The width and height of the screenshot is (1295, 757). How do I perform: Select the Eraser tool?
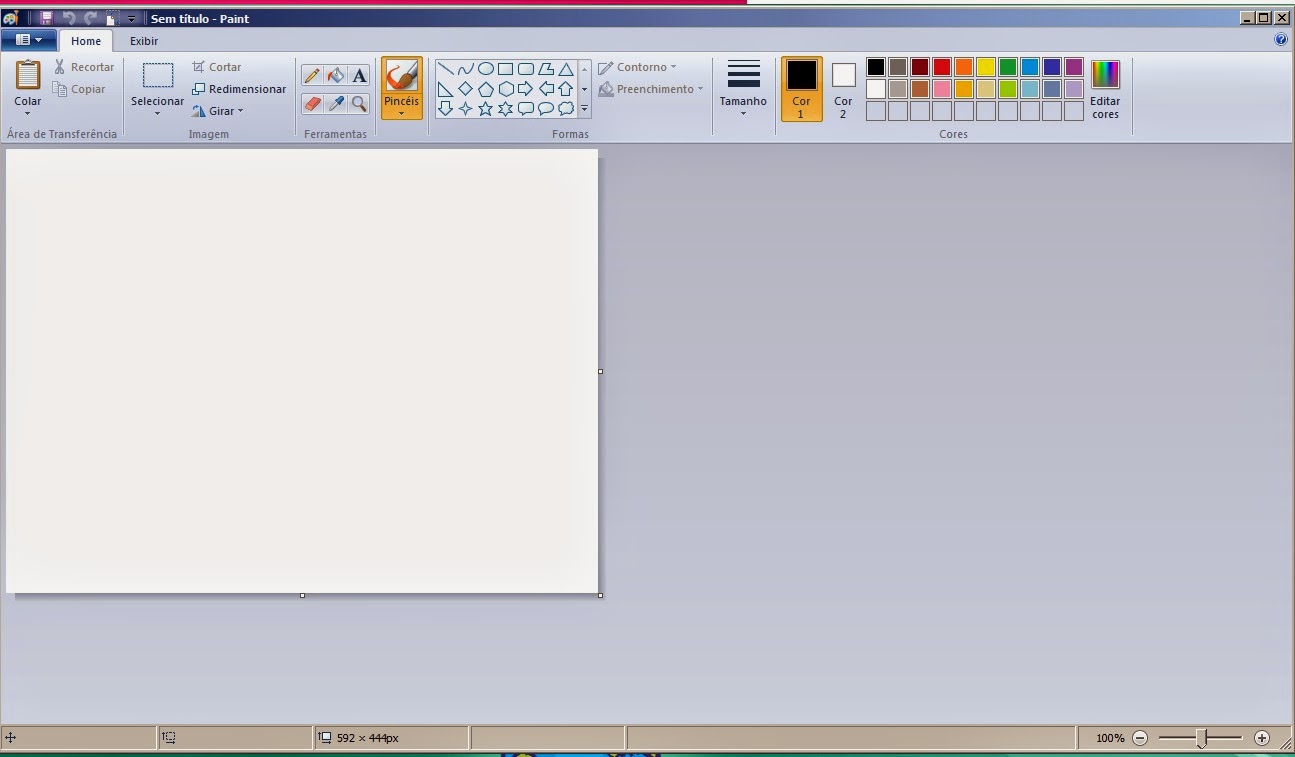coord(313,104)
